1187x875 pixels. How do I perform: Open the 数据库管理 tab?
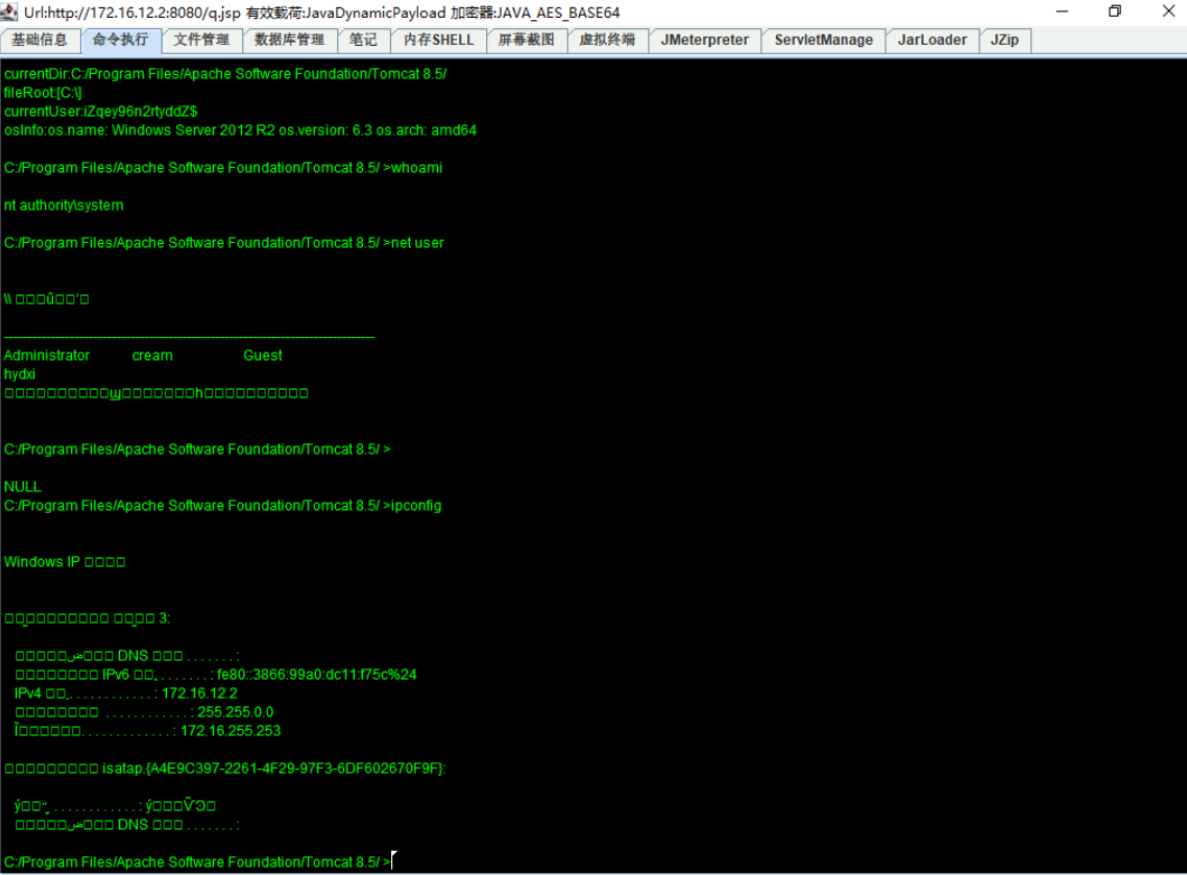pos(289,40)
